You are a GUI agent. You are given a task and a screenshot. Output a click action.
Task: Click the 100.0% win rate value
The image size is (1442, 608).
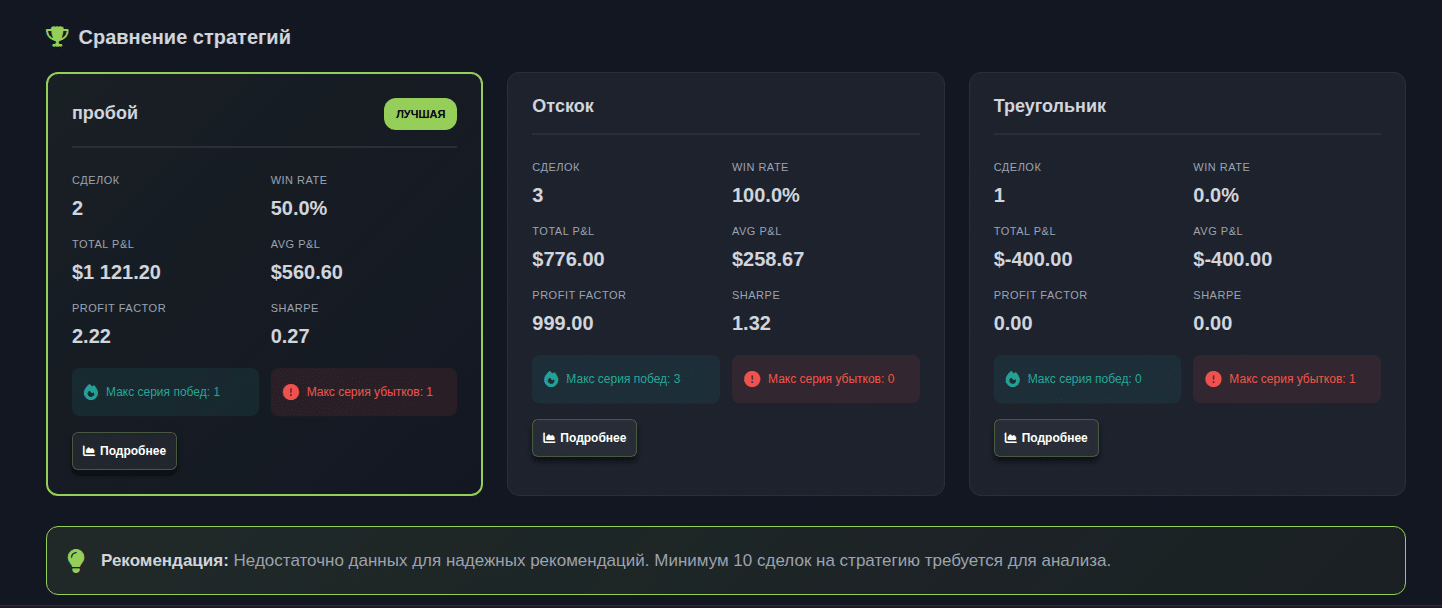765,195
